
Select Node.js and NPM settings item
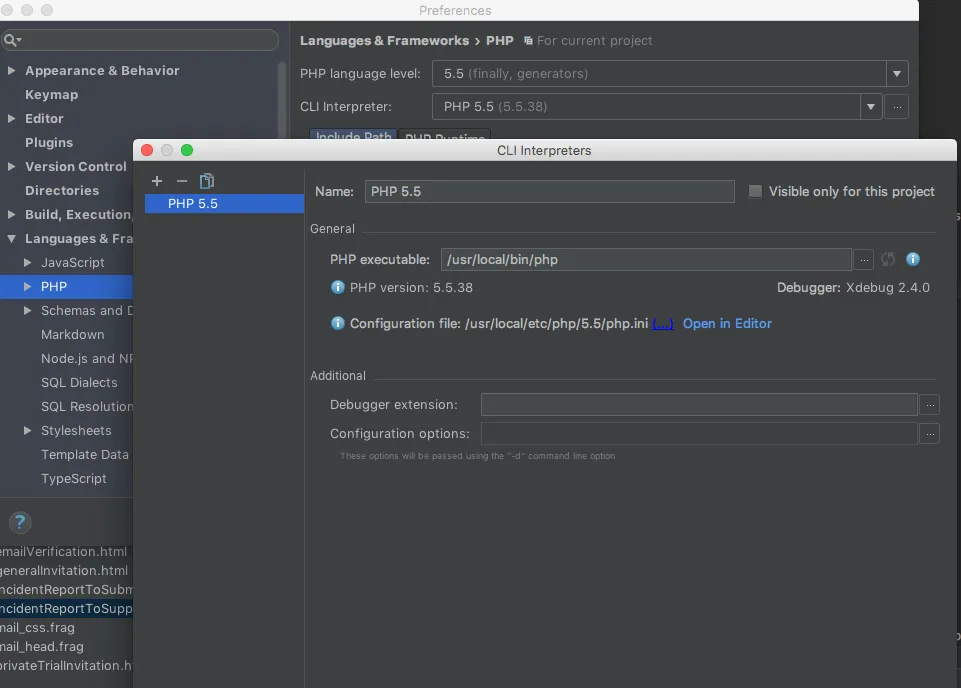[x=87, y=358]
